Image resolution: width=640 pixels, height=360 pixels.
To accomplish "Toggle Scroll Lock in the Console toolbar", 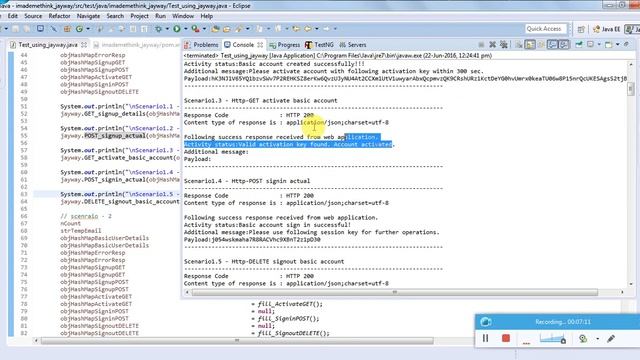I will point(530,44).
